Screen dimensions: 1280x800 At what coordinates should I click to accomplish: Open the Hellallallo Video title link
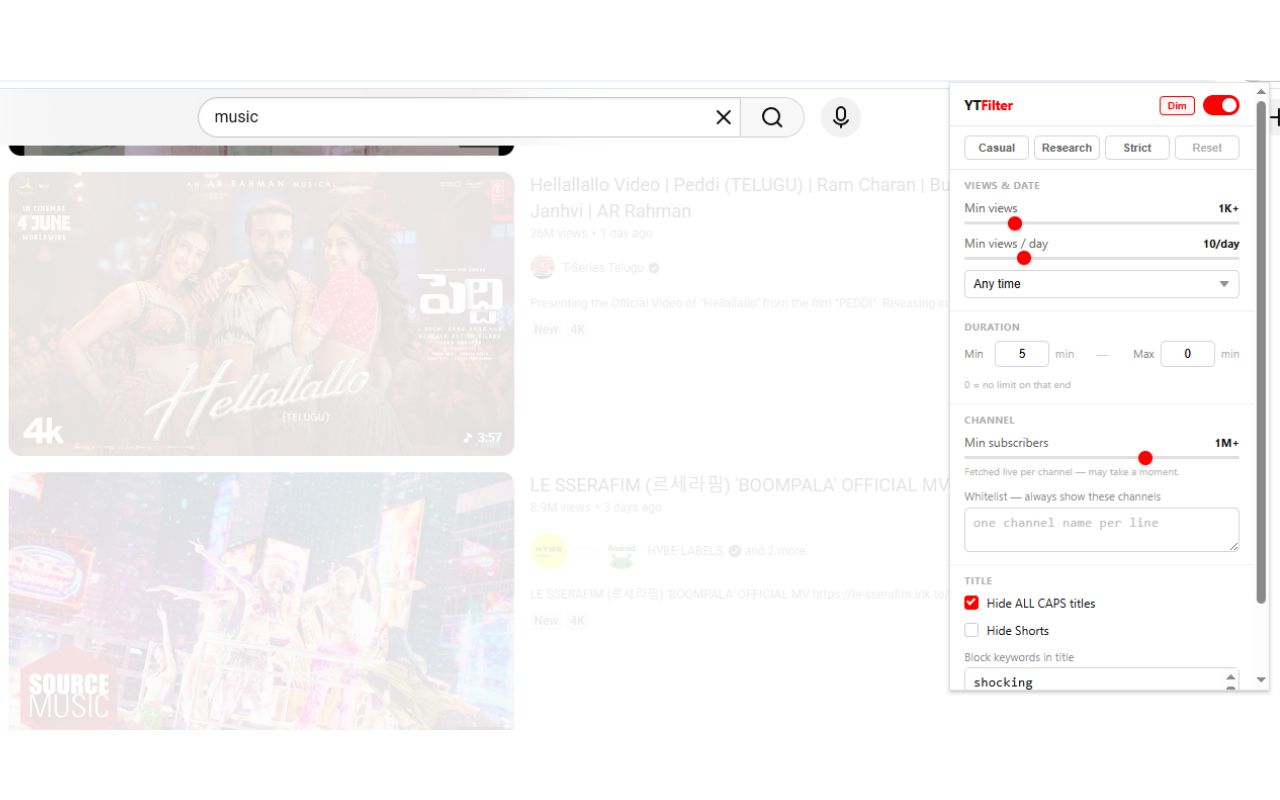tap(740, 198)
